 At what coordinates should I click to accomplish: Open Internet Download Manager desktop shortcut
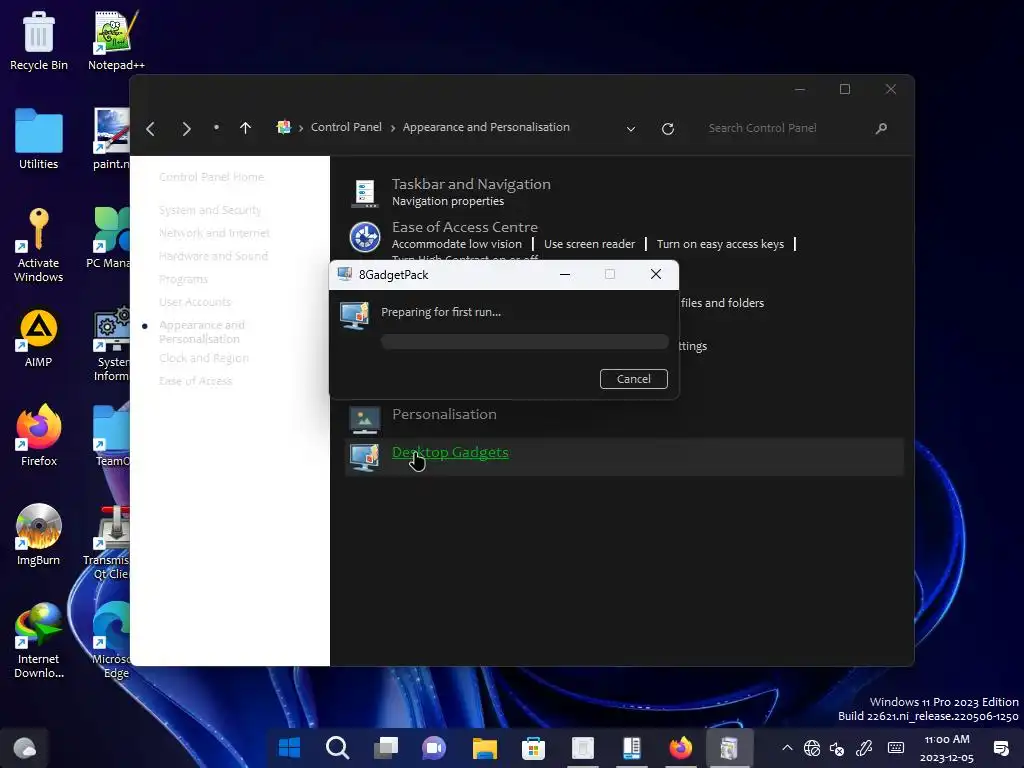click(x=39, y=641)
